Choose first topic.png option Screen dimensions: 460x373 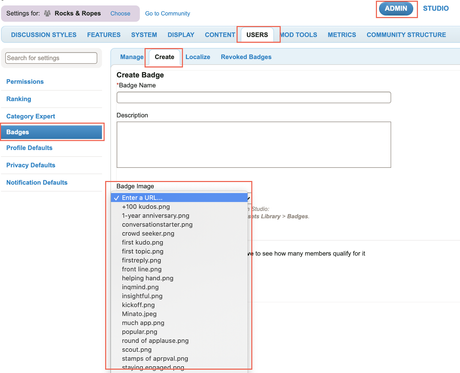179,251
